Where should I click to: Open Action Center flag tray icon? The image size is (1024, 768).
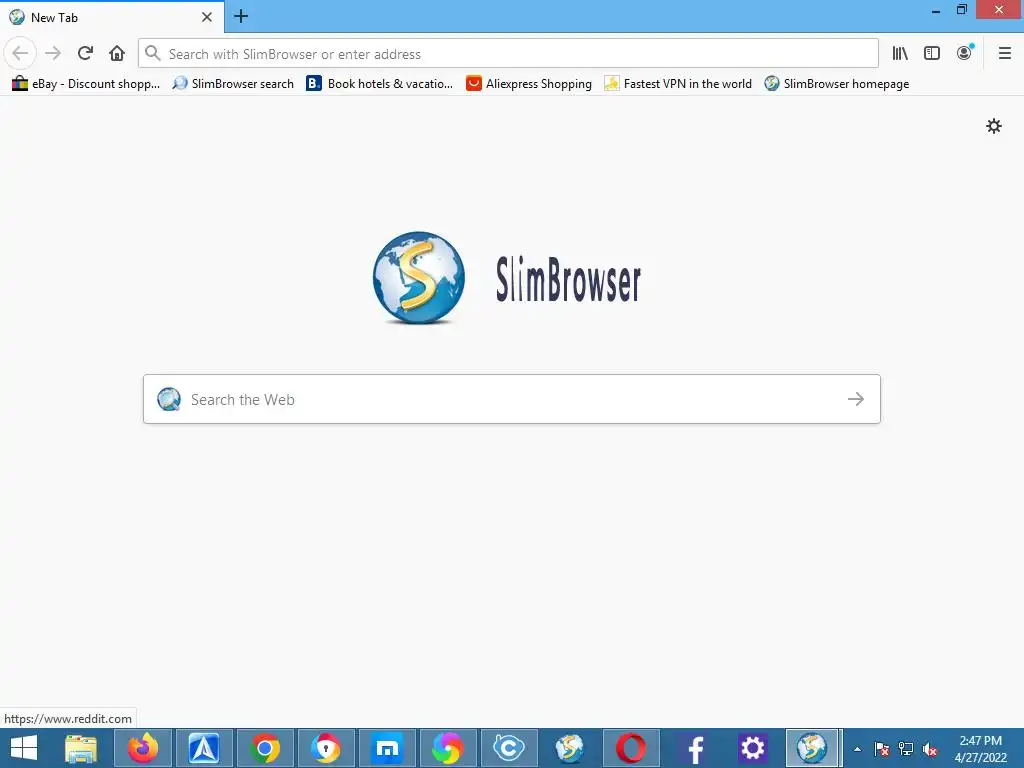click(x=882, y=749)
